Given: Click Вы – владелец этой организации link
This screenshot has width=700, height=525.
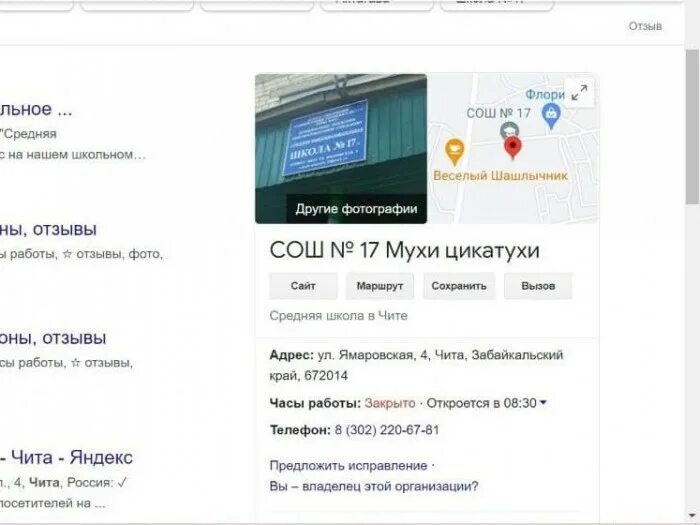Looking at the screenshot, I should click(374, 486).
